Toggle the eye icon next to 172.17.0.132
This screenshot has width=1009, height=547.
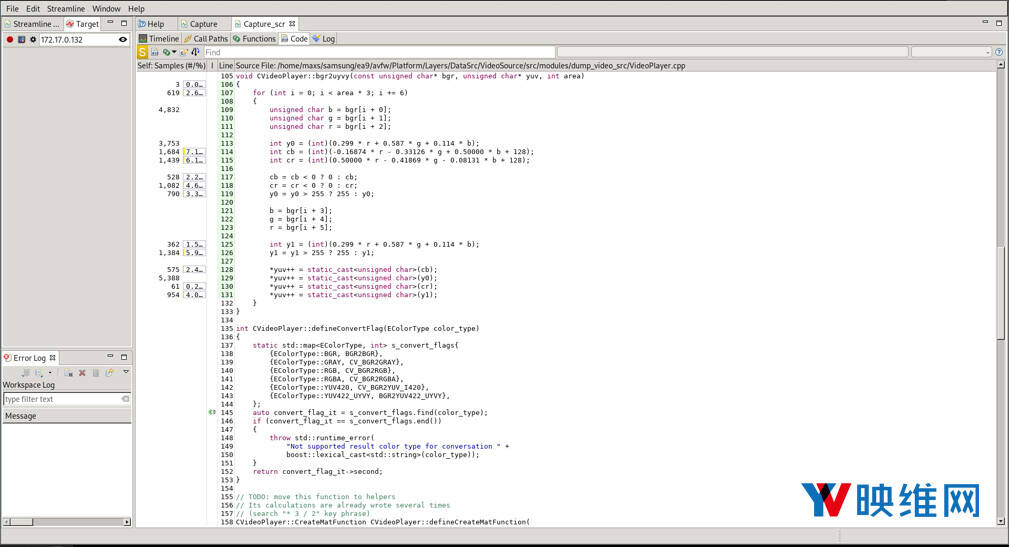coord(123,40)
